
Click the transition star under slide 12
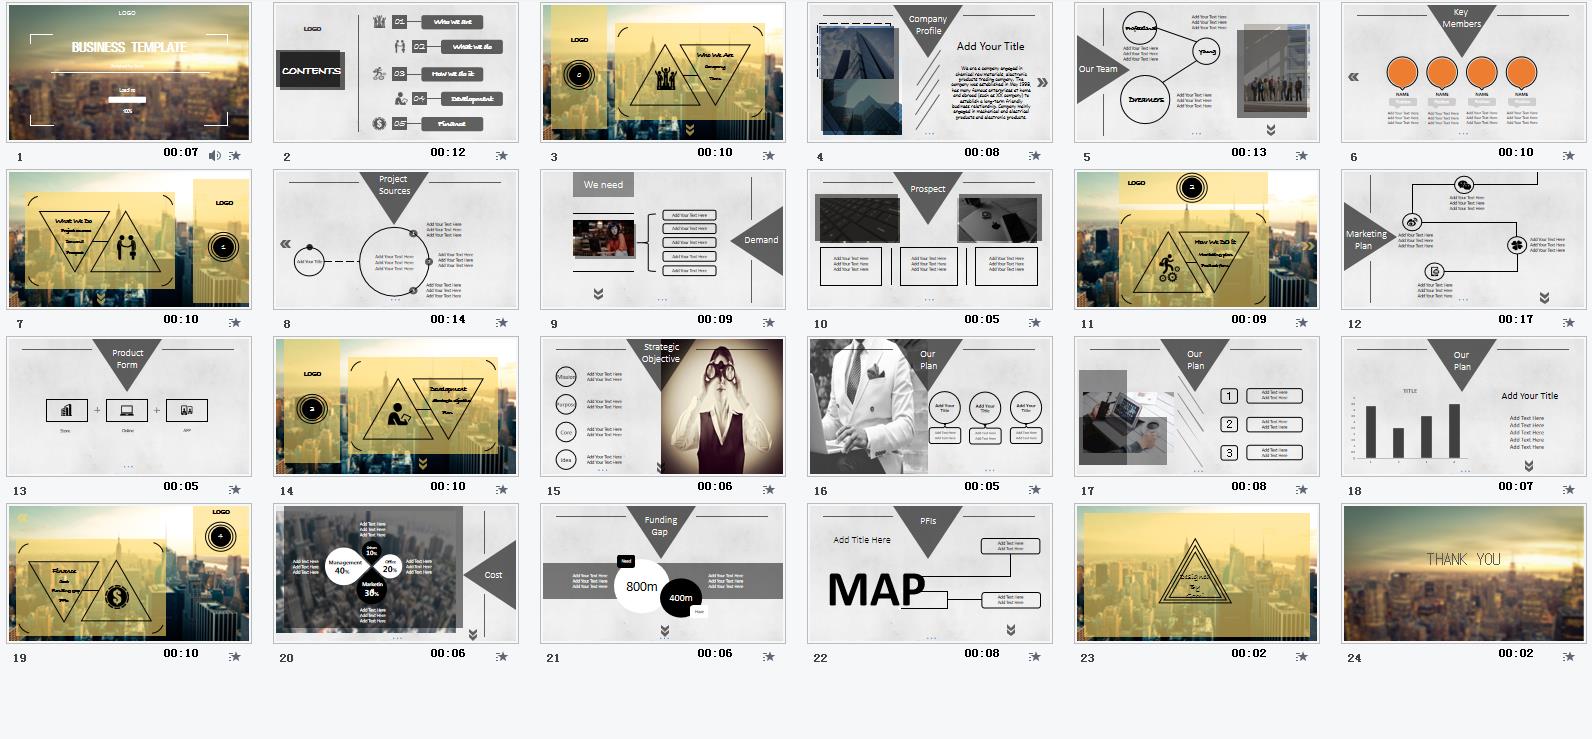pos(1569,322)
